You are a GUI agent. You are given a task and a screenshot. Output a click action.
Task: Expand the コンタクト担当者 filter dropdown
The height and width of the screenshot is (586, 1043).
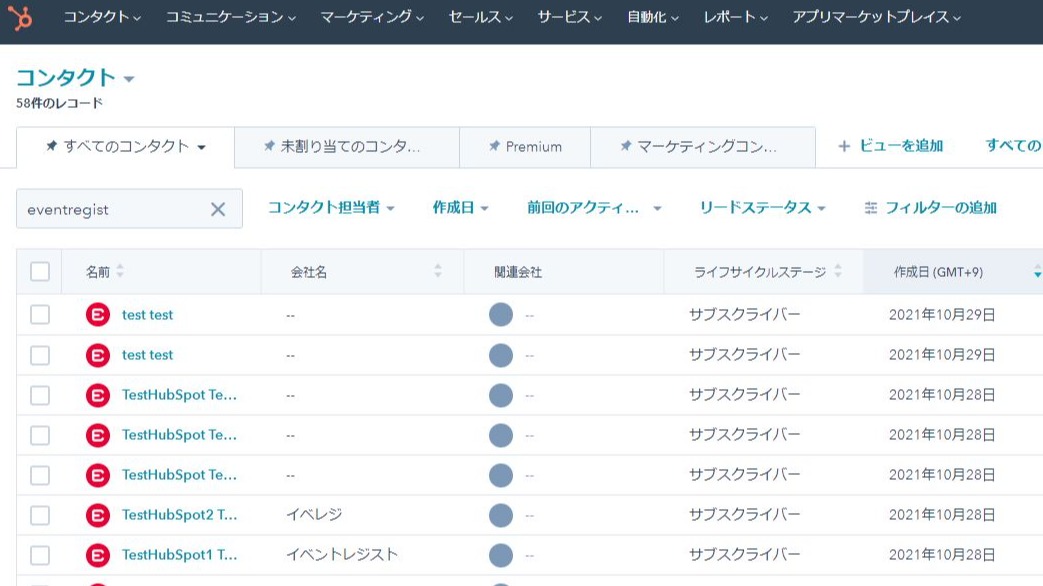point(331,208)
